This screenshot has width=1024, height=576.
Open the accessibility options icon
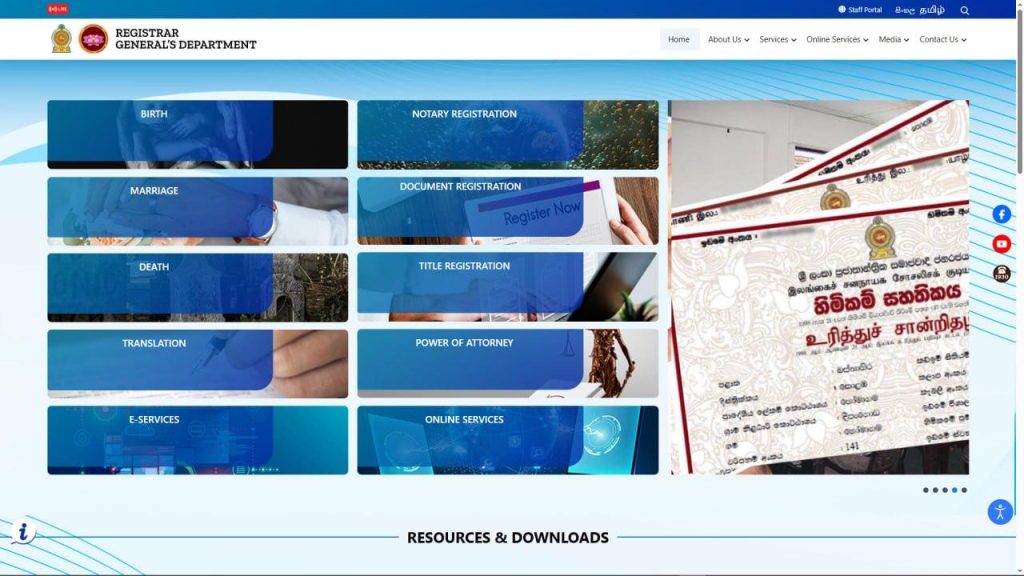pyautogui.click(x=1000, y=512)
